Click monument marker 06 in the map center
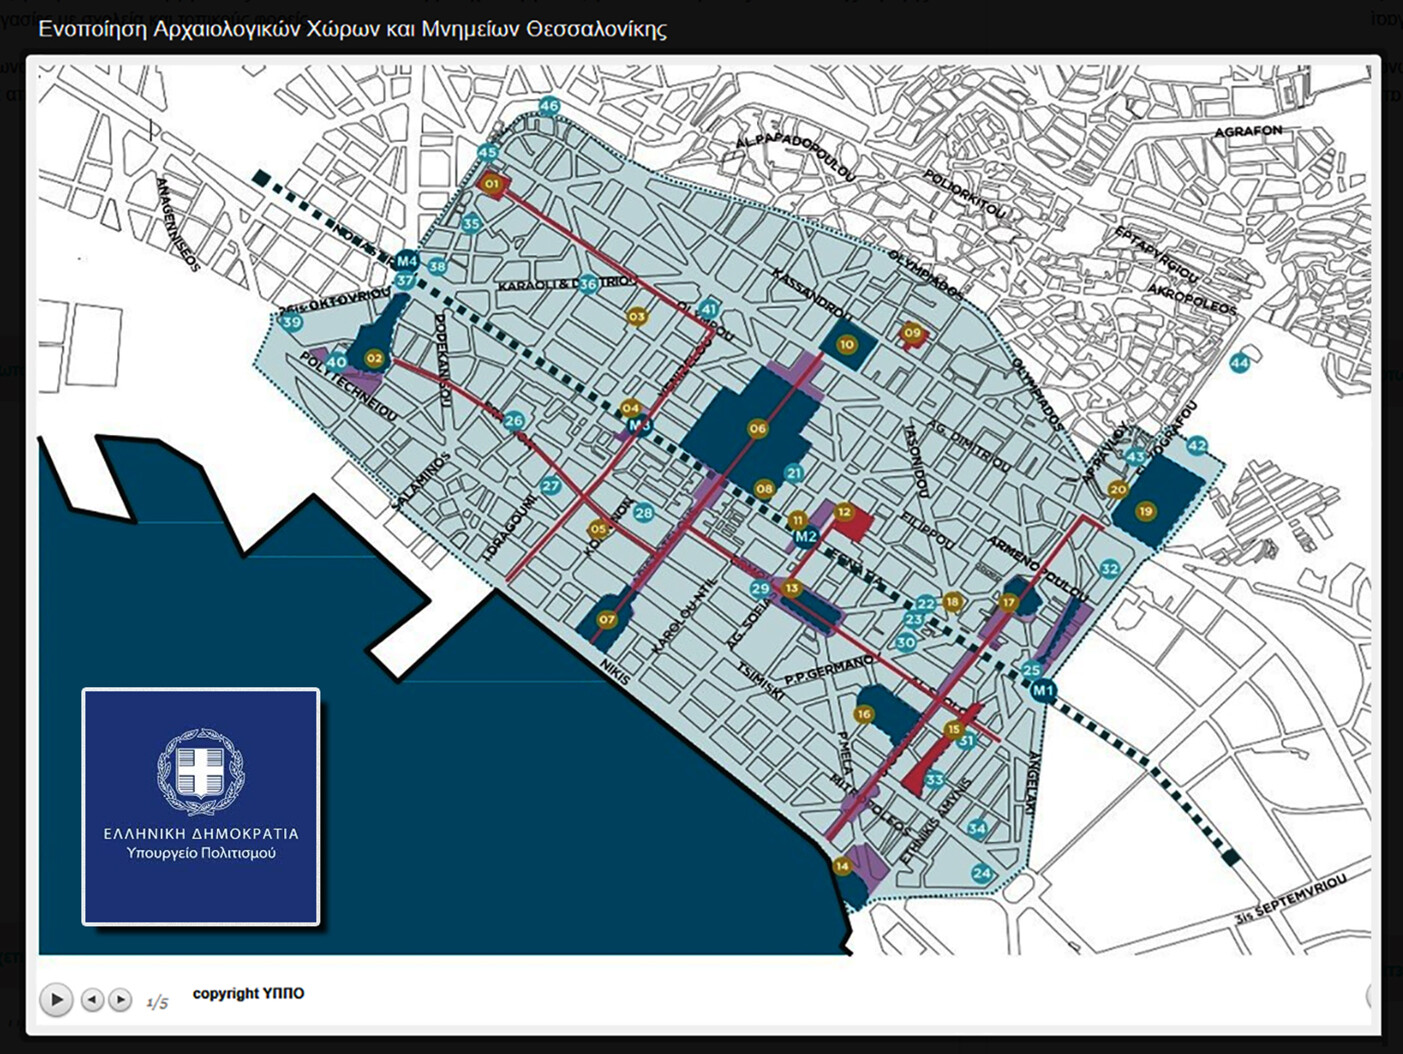This screenshot has height=1054, width=1403. (x=758, y=429)
